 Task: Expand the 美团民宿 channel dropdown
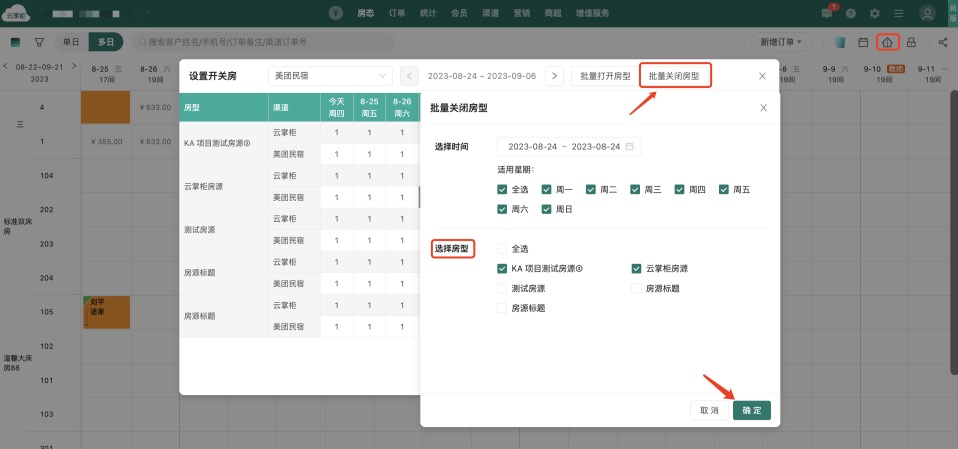tap(331, 76)
